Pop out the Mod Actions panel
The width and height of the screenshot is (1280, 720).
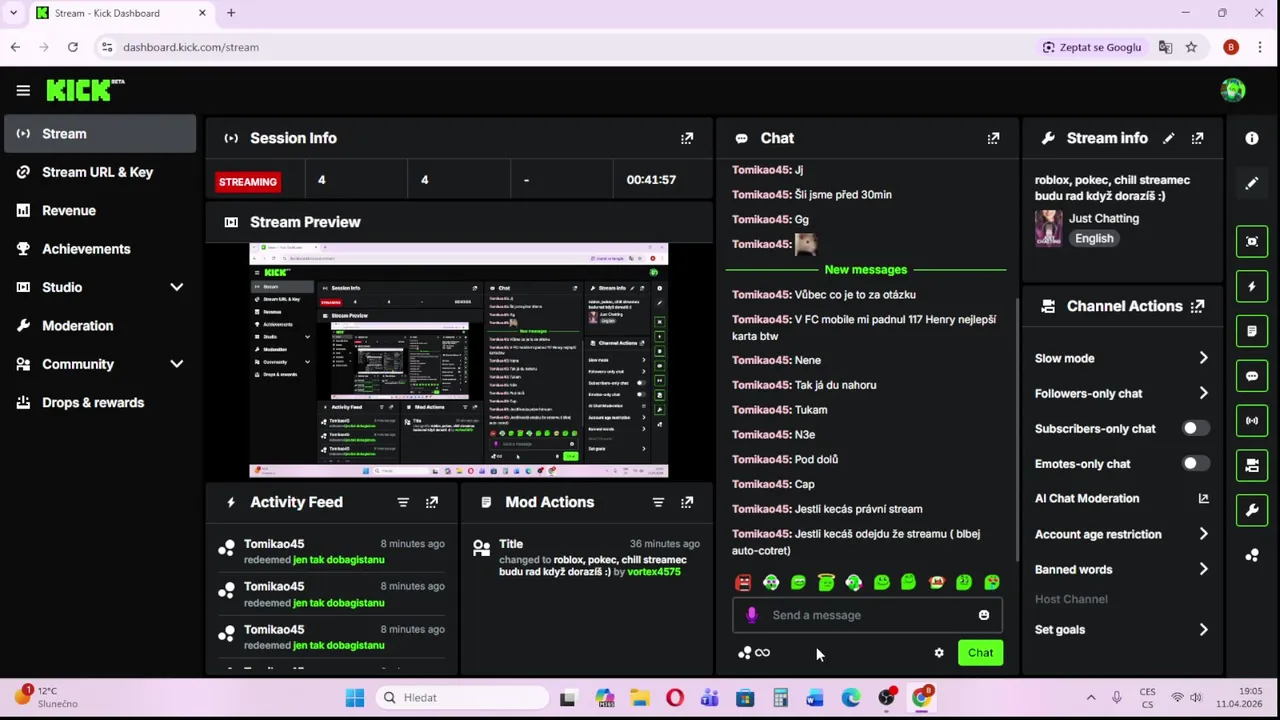tap(687, 502)
